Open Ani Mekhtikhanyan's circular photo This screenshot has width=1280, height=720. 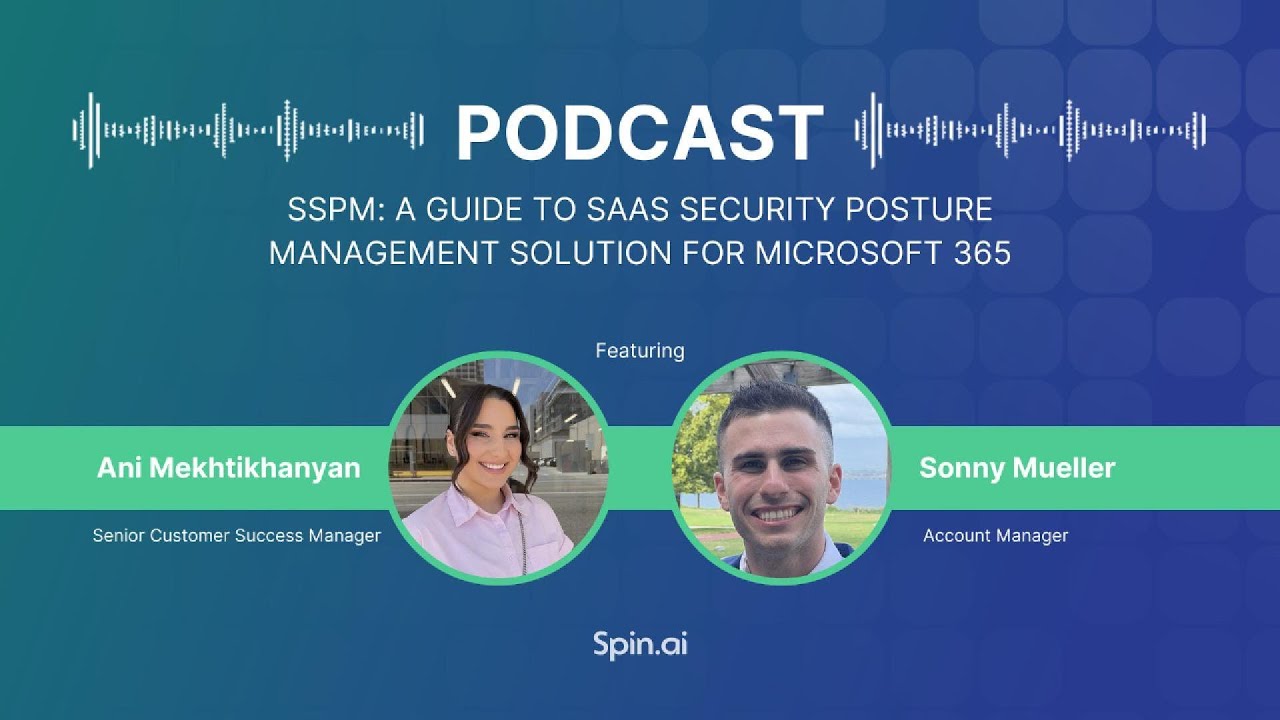(x=499, y=467)
